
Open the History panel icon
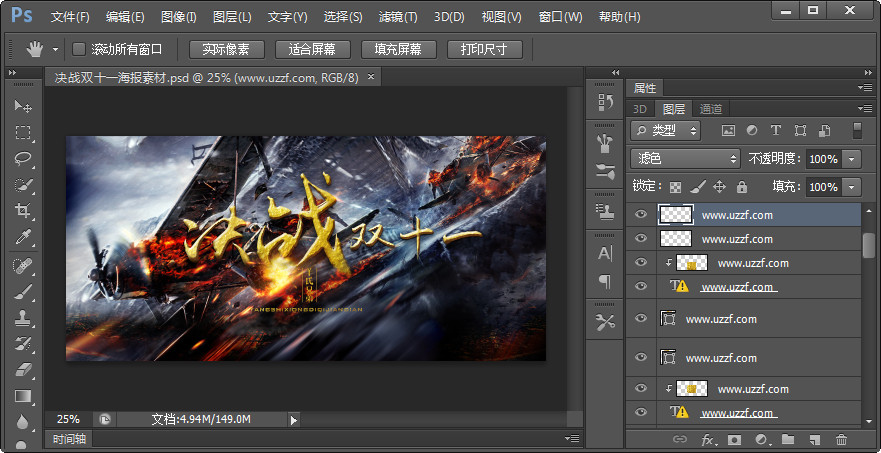(x=606, y=102)
